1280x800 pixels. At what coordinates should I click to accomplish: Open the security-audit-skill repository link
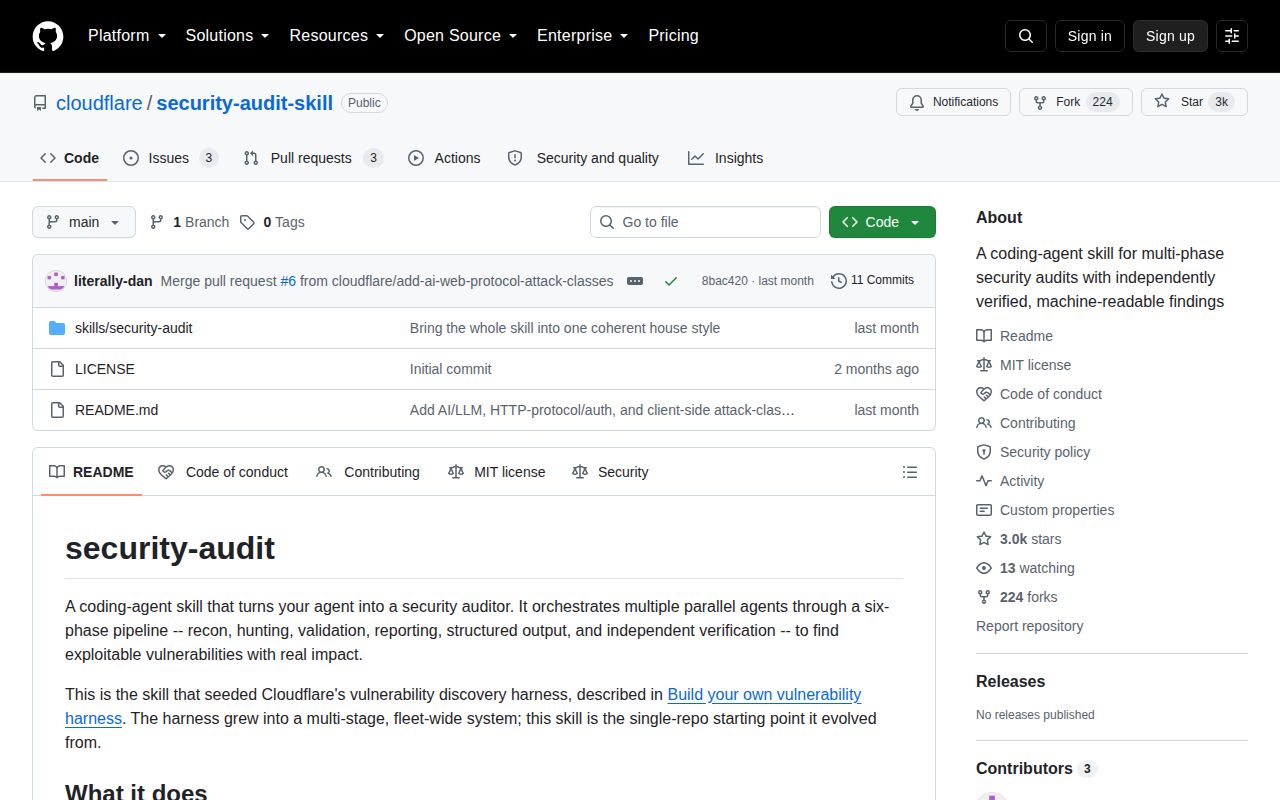(244, 102)
